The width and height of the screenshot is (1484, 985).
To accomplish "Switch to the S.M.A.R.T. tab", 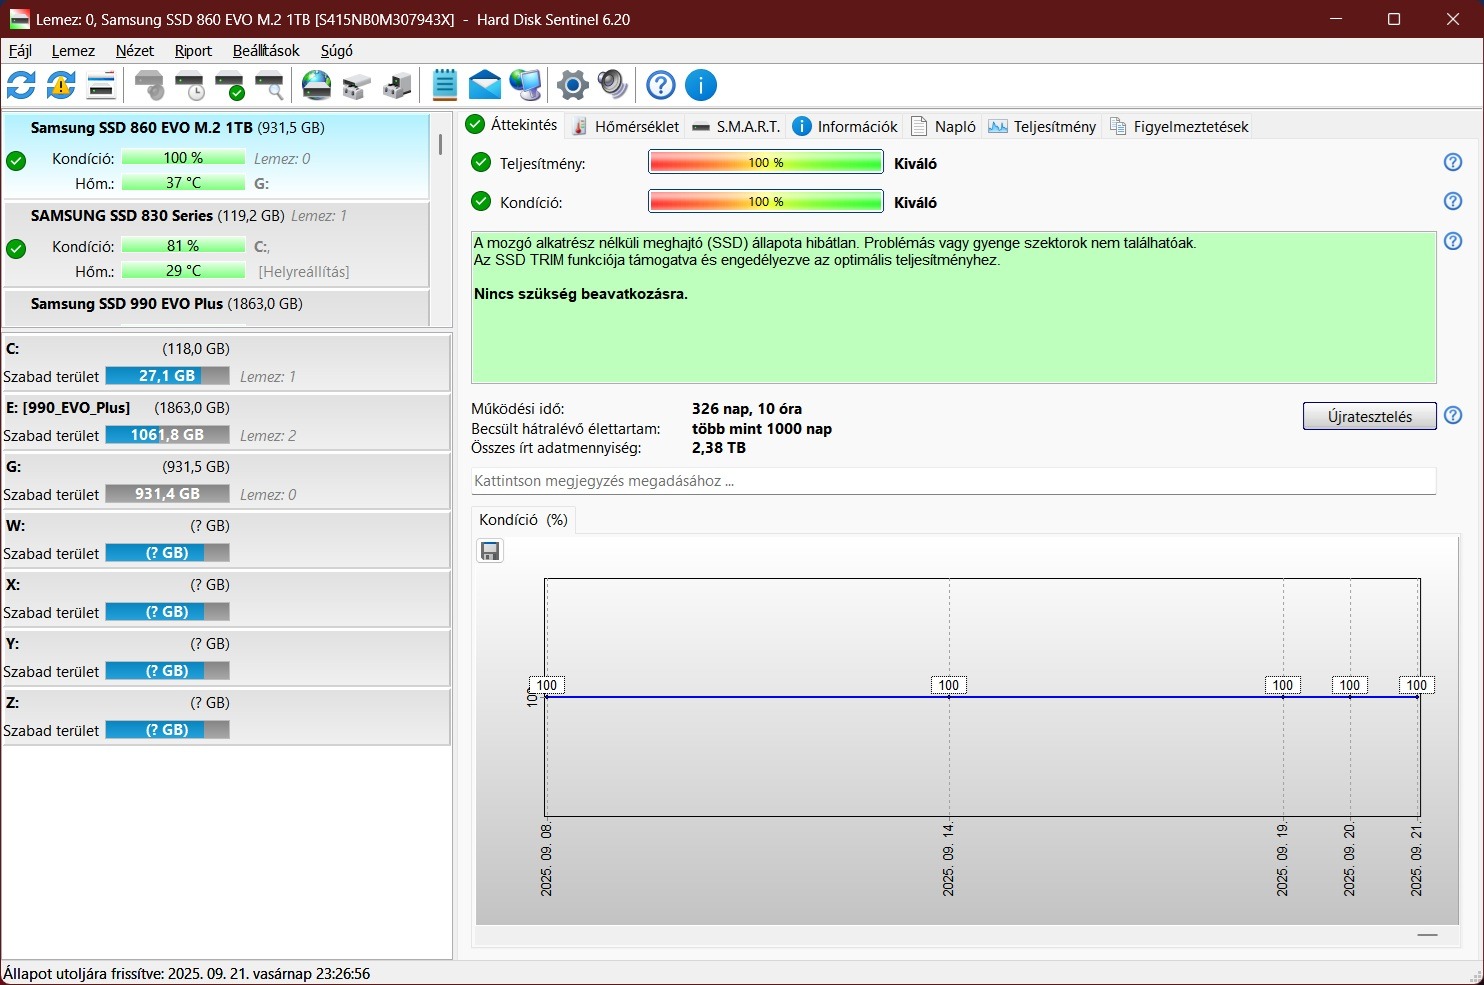I will point(736,127).
